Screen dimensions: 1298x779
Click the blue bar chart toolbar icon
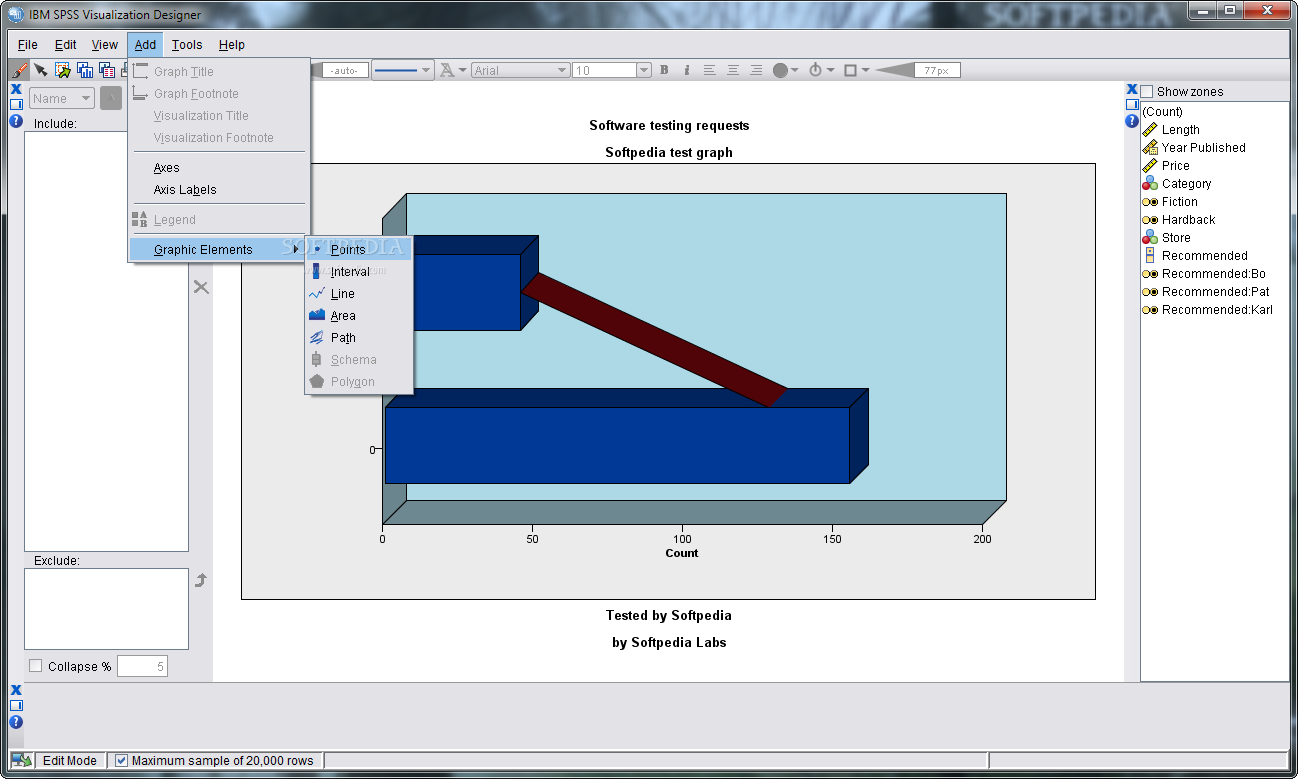pos(85,70)
